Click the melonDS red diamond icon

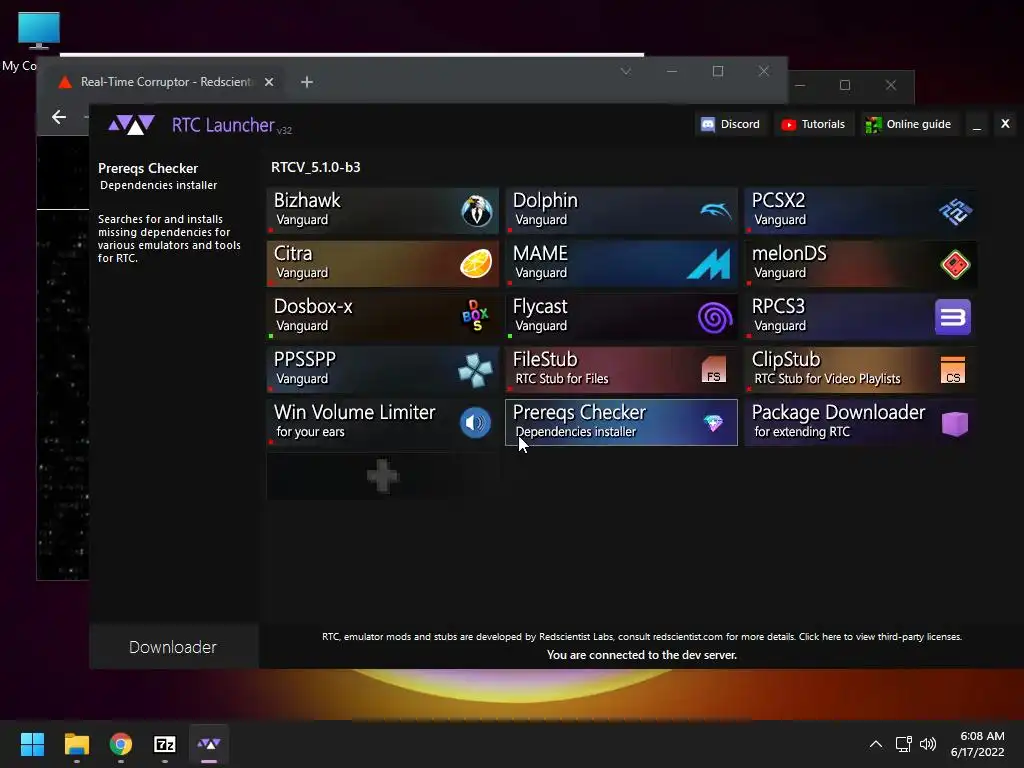tap(955, 264)
